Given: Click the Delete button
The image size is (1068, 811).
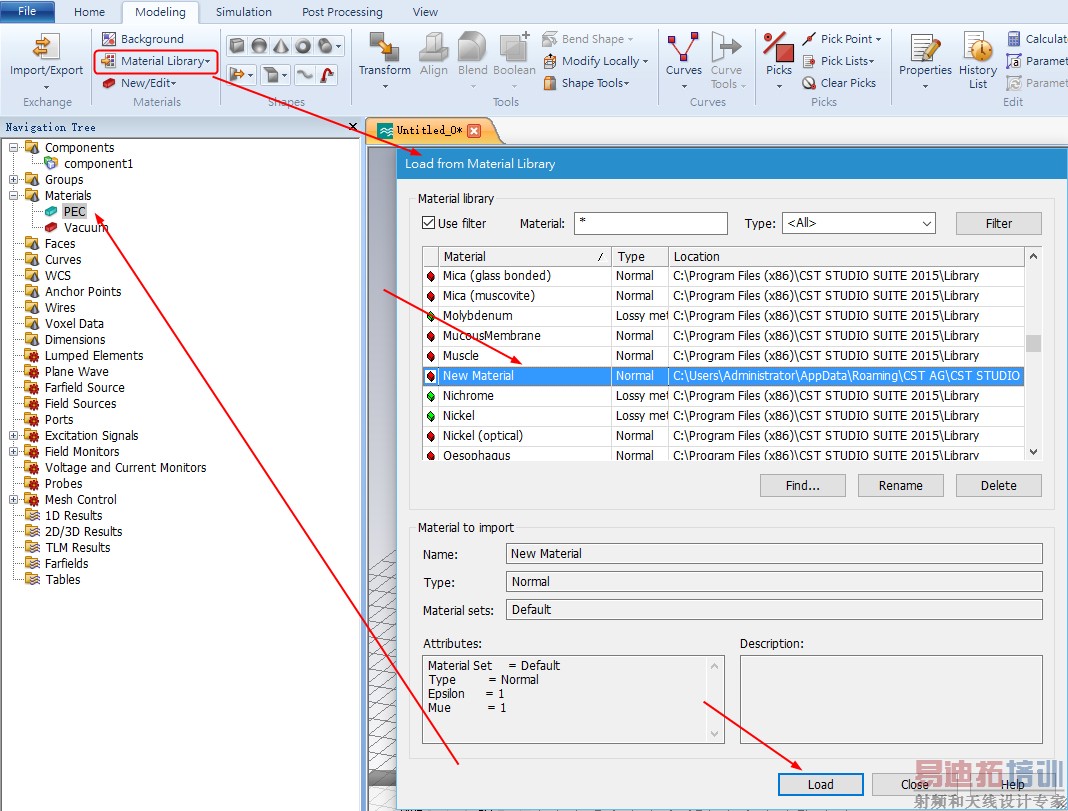Looking at the screenshot, I should [999, 486].
